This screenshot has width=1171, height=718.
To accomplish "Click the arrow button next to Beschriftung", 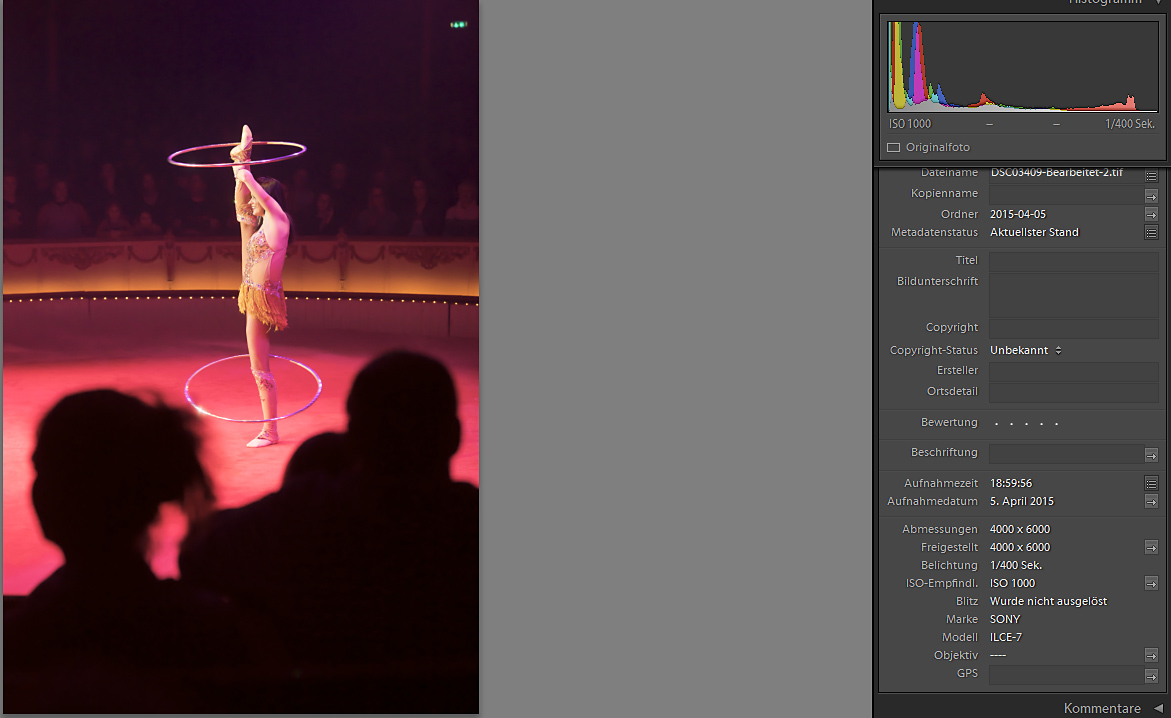I will 1151,455.
